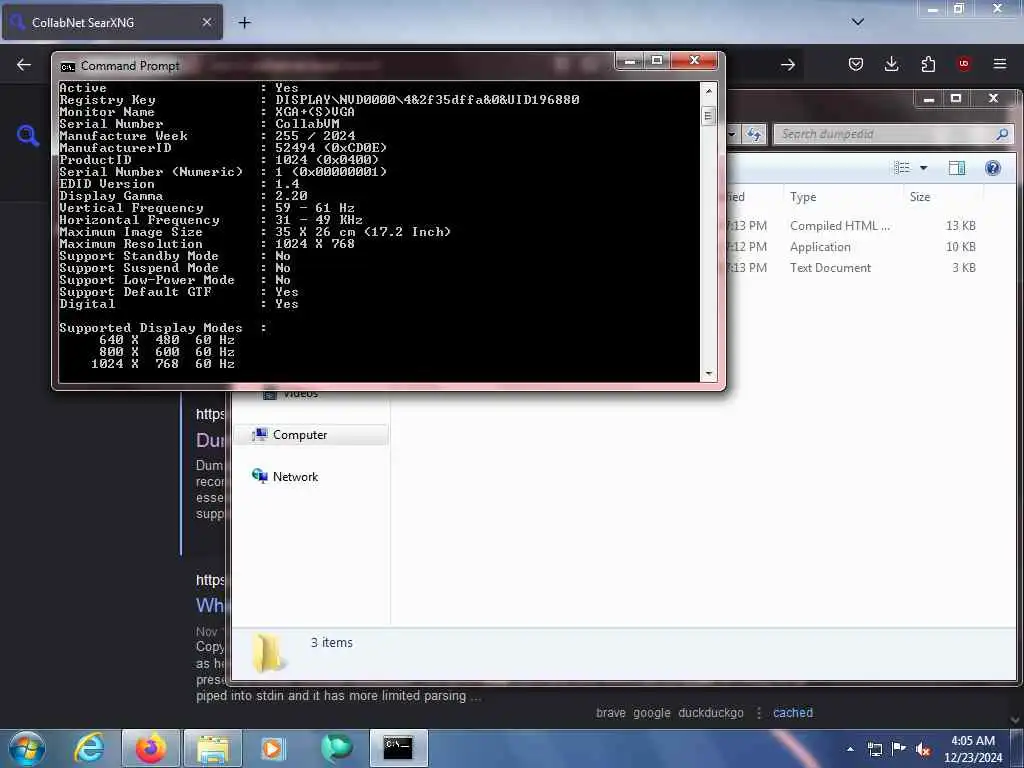The height and width of the screenshot is (768, 1024).
Task: Open the duckduckgo search engine link
Action: tap(711, 712)
